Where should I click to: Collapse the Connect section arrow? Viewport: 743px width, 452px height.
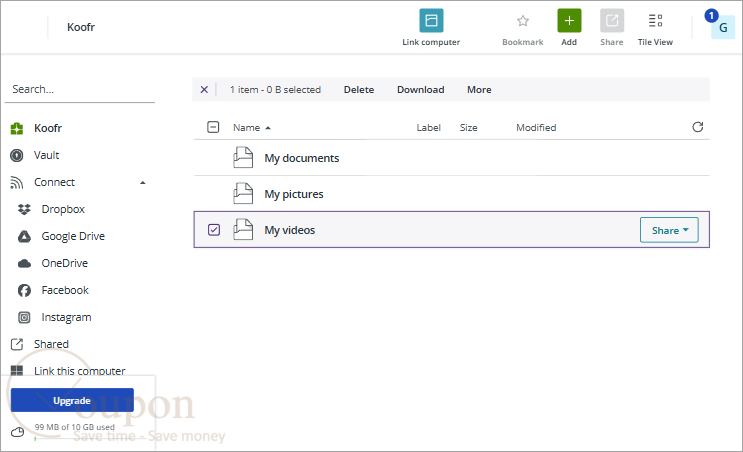click(143, 183)
